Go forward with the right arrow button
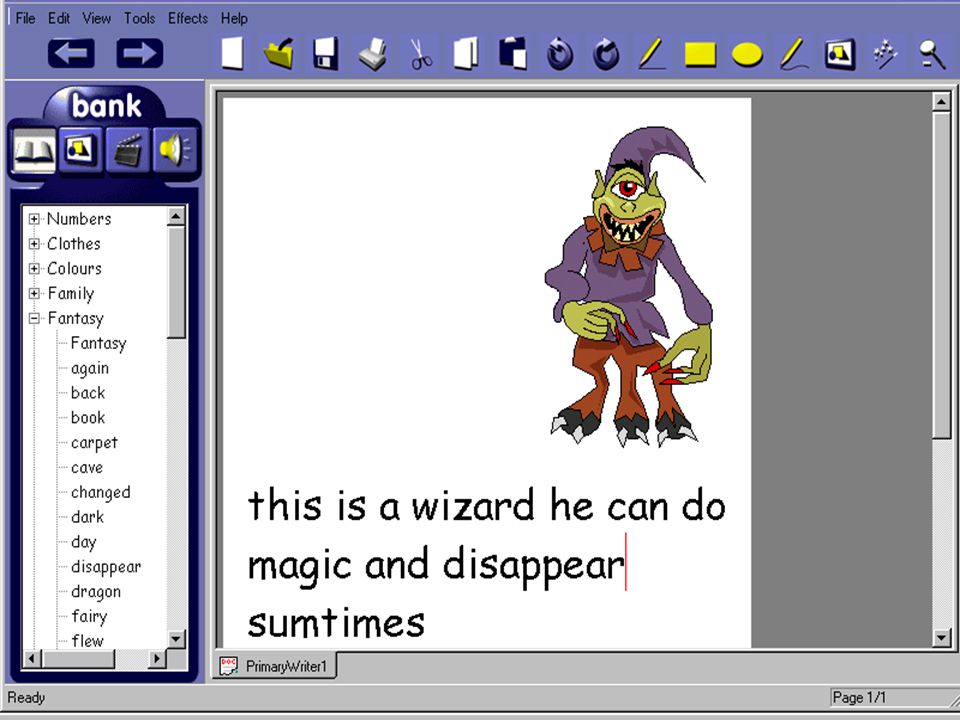 pos(140,53)
